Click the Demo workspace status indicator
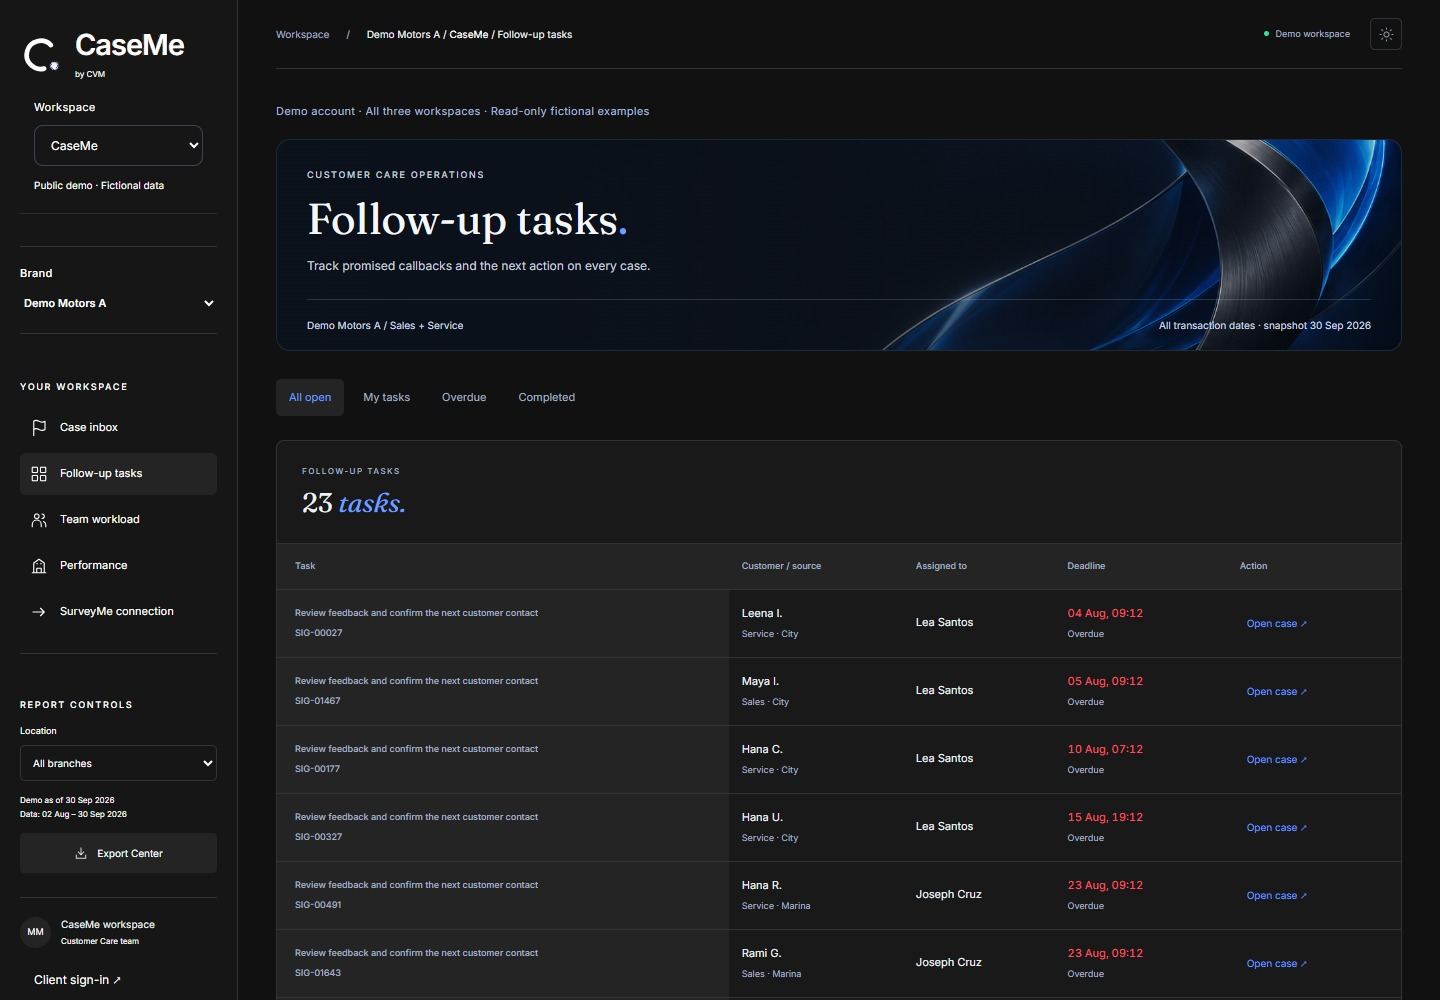1440x1000 pixels. point(1307,34)
